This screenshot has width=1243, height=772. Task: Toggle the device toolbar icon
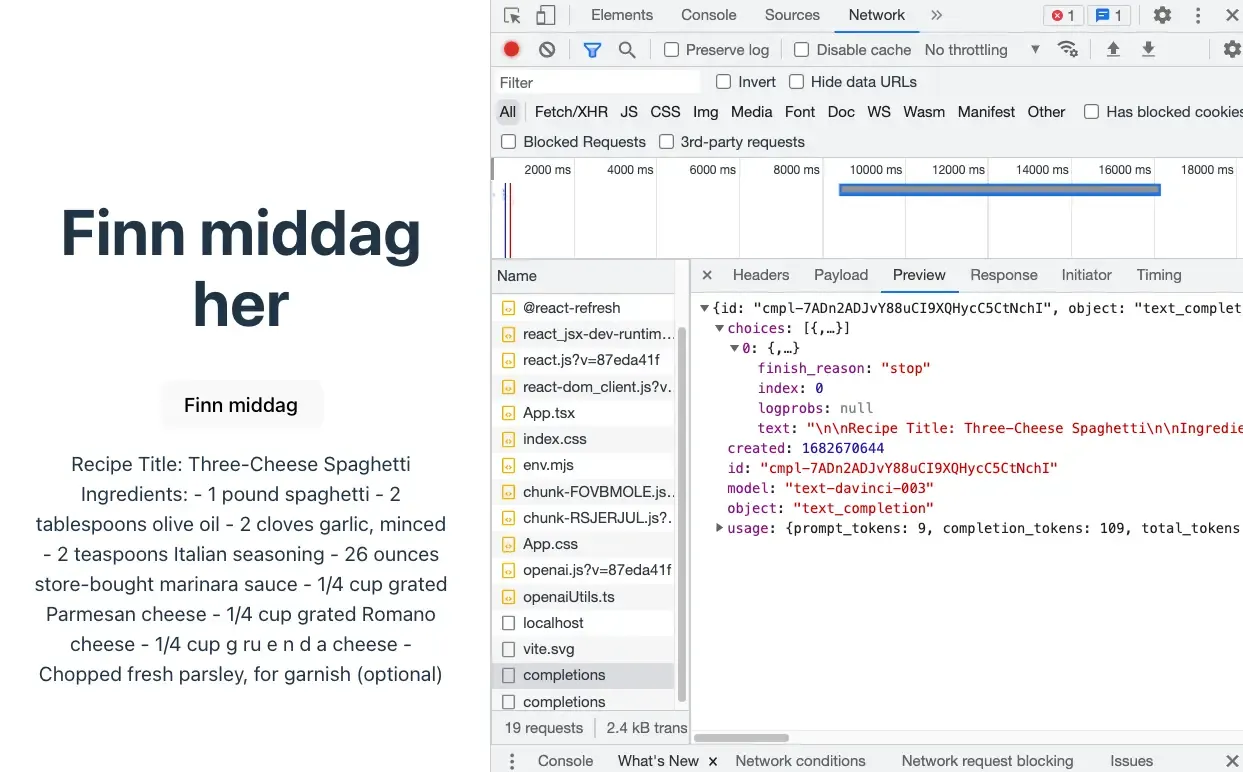pos(545,15)
